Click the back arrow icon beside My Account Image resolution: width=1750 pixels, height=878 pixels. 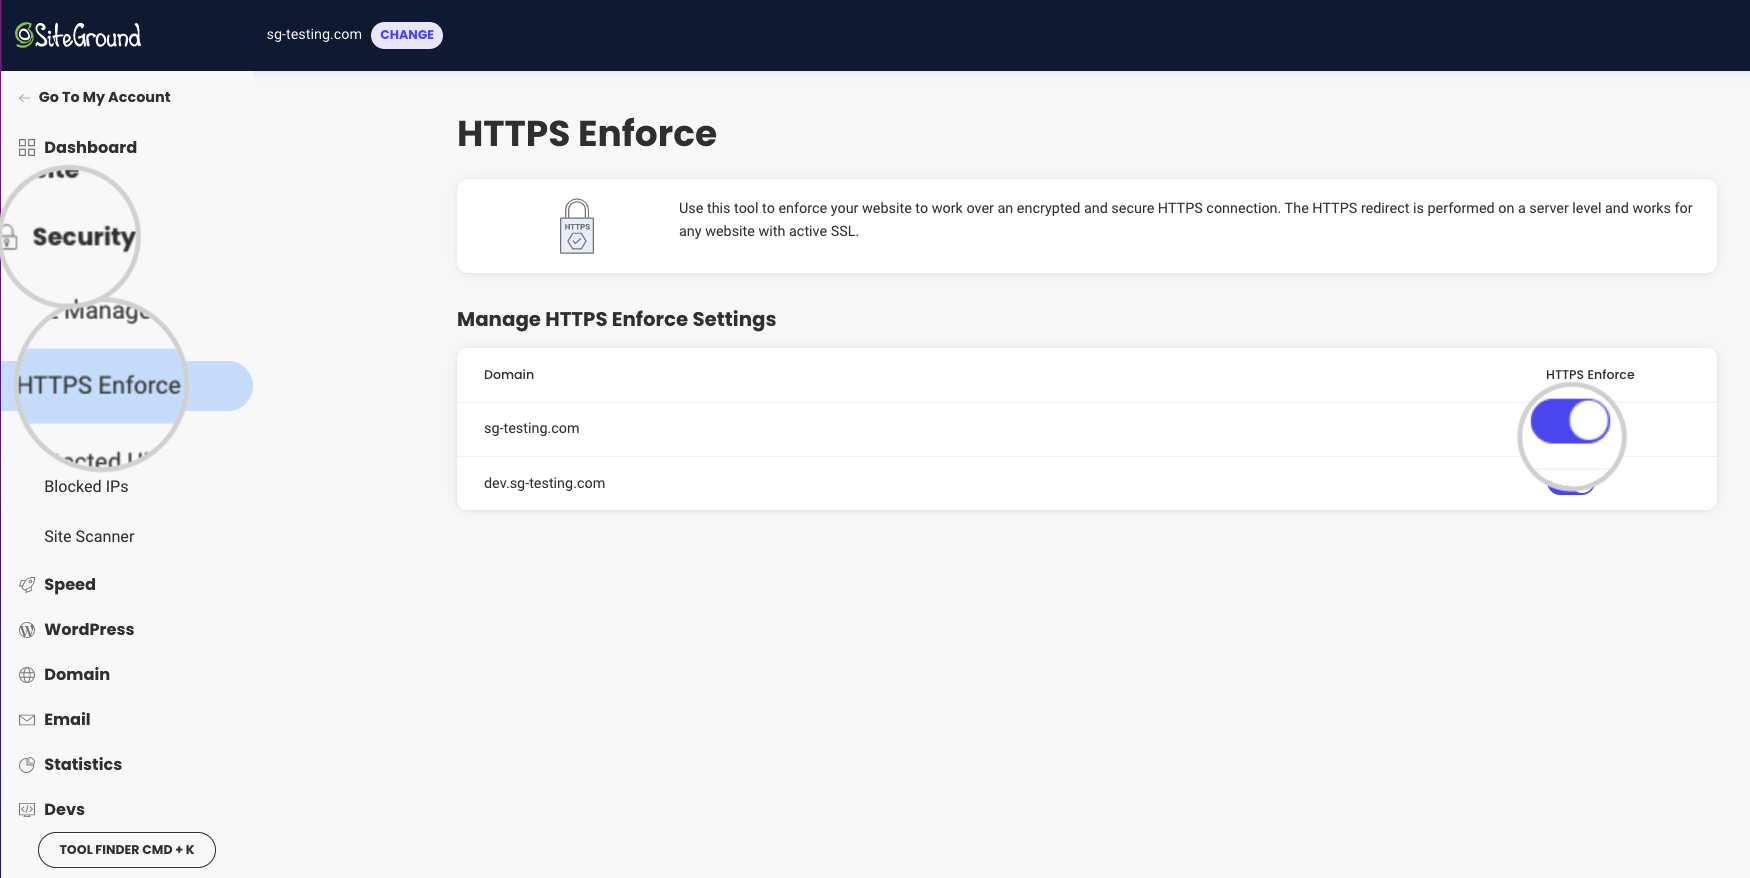[x=24, y=98]
